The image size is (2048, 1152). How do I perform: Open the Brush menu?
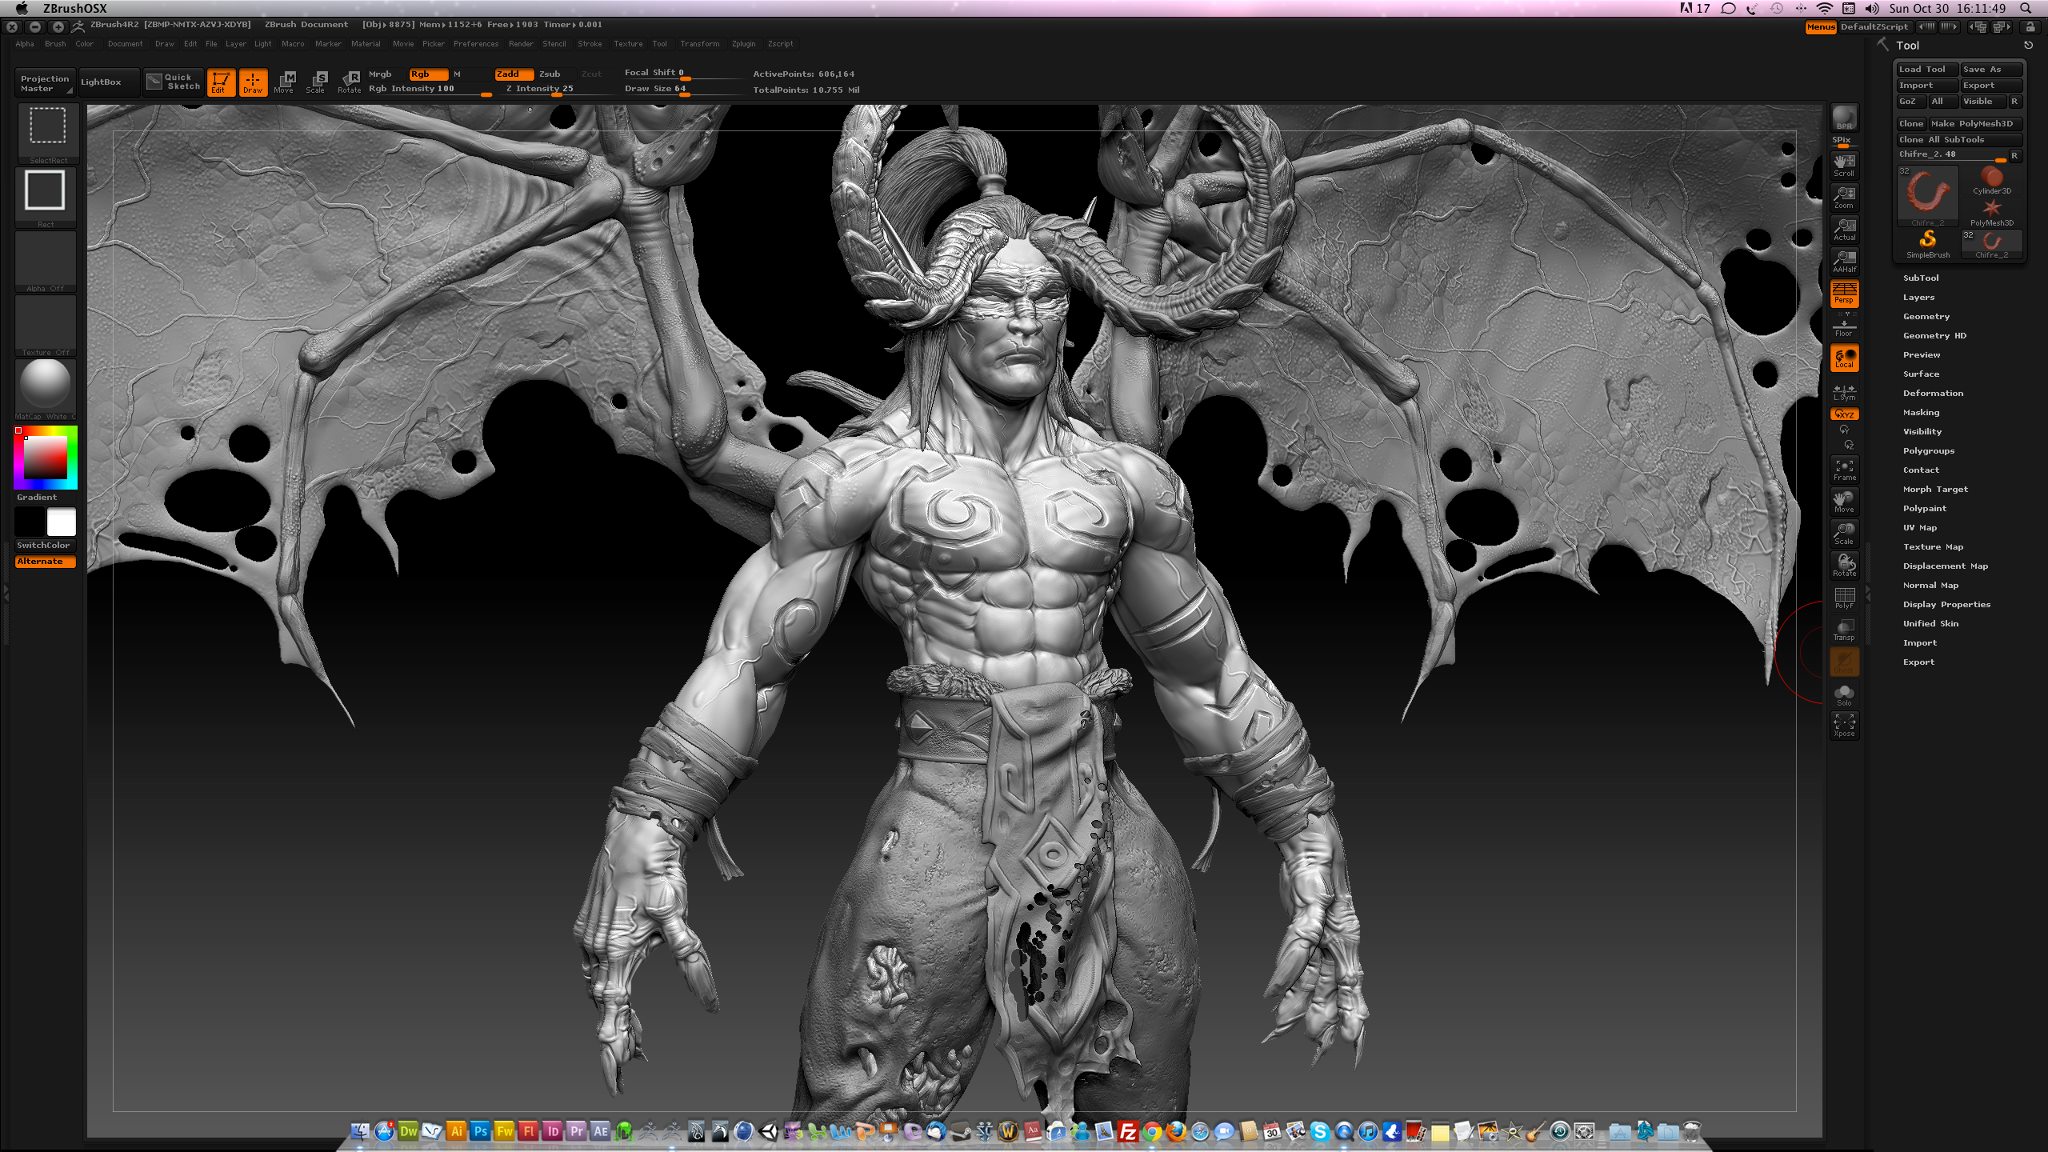(x=55, y=44)
